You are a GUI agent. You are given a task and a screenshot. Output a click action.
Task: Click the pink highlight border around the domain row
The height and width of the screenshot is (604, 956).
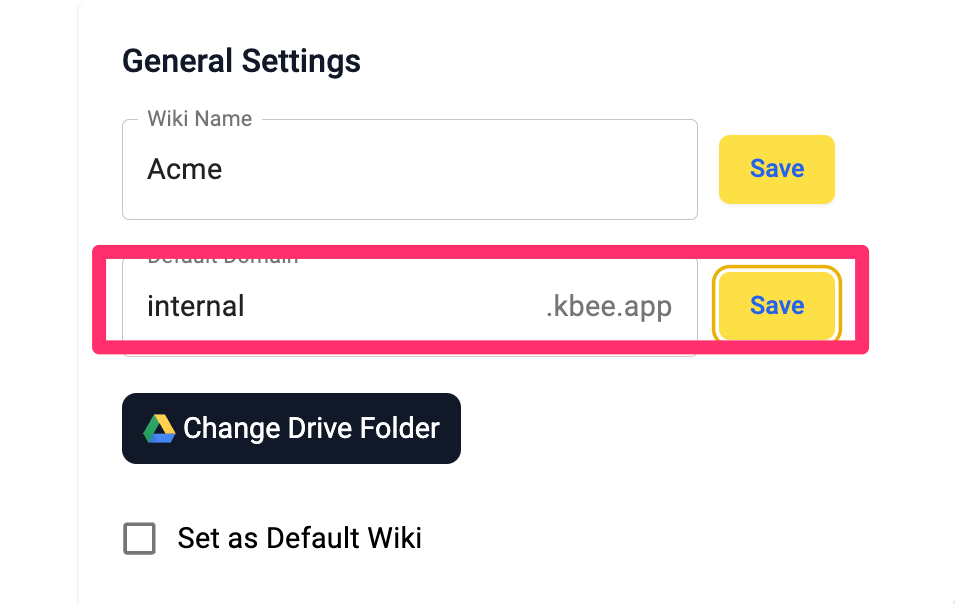point(480,252)
